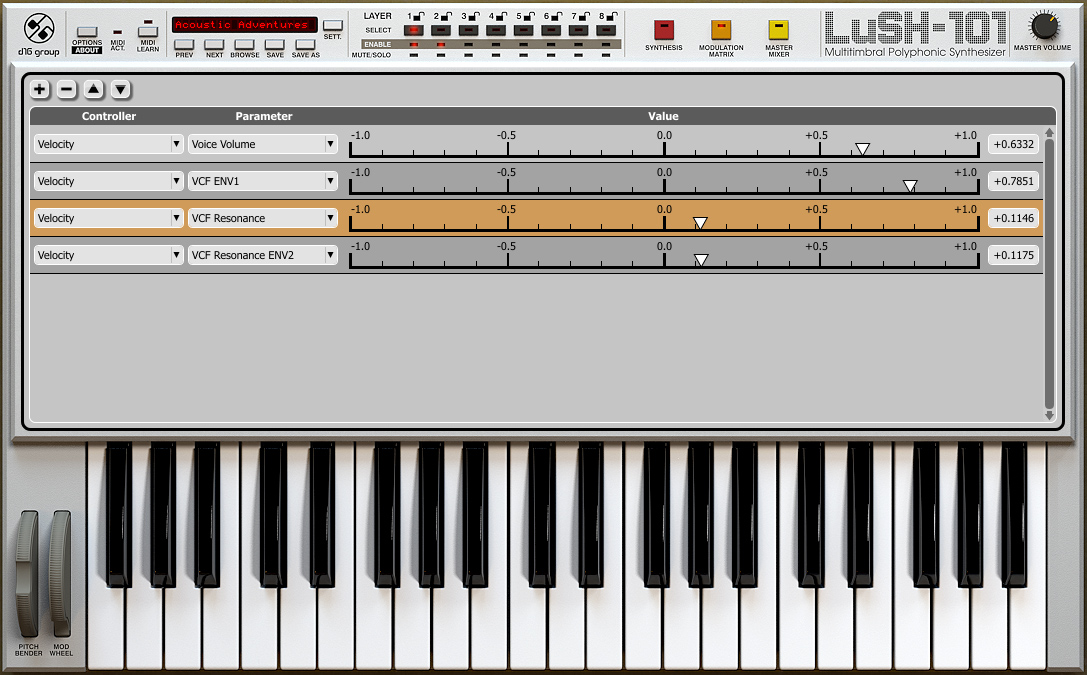This screenshot has width=1087, height=675.
Task: Open the red Synthesis view button
Action: pyautogui.click(x=663, y=30)
